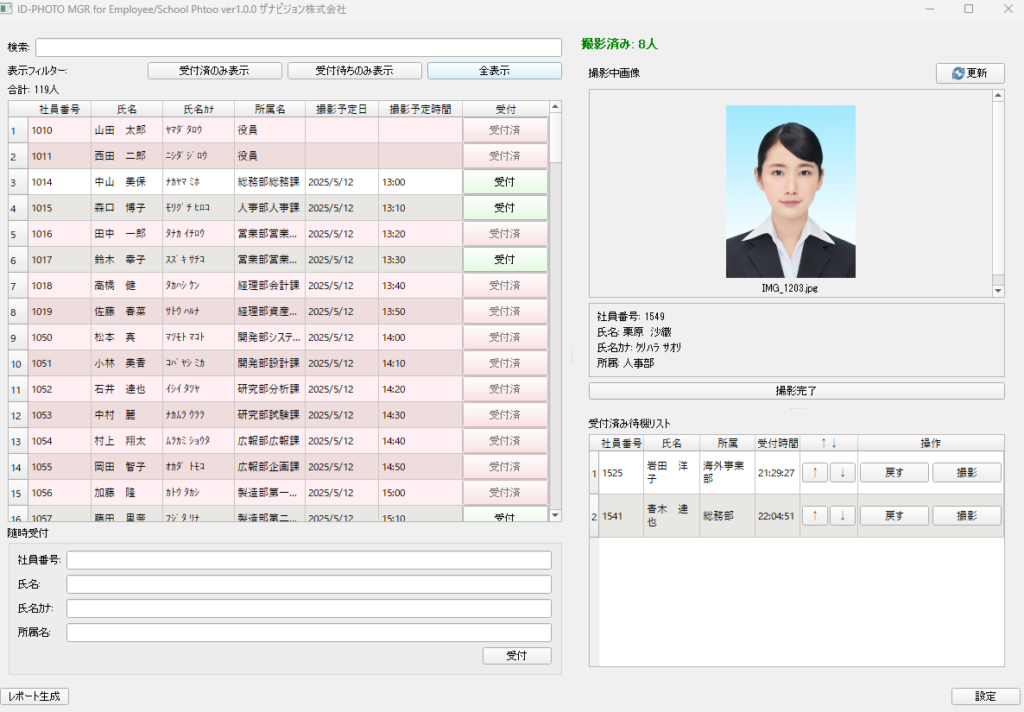This screenshot has height=712, width=1024.
Task: Click 受付済 button for 1055 岡田 智子
Action: click(x=505, y=467)
